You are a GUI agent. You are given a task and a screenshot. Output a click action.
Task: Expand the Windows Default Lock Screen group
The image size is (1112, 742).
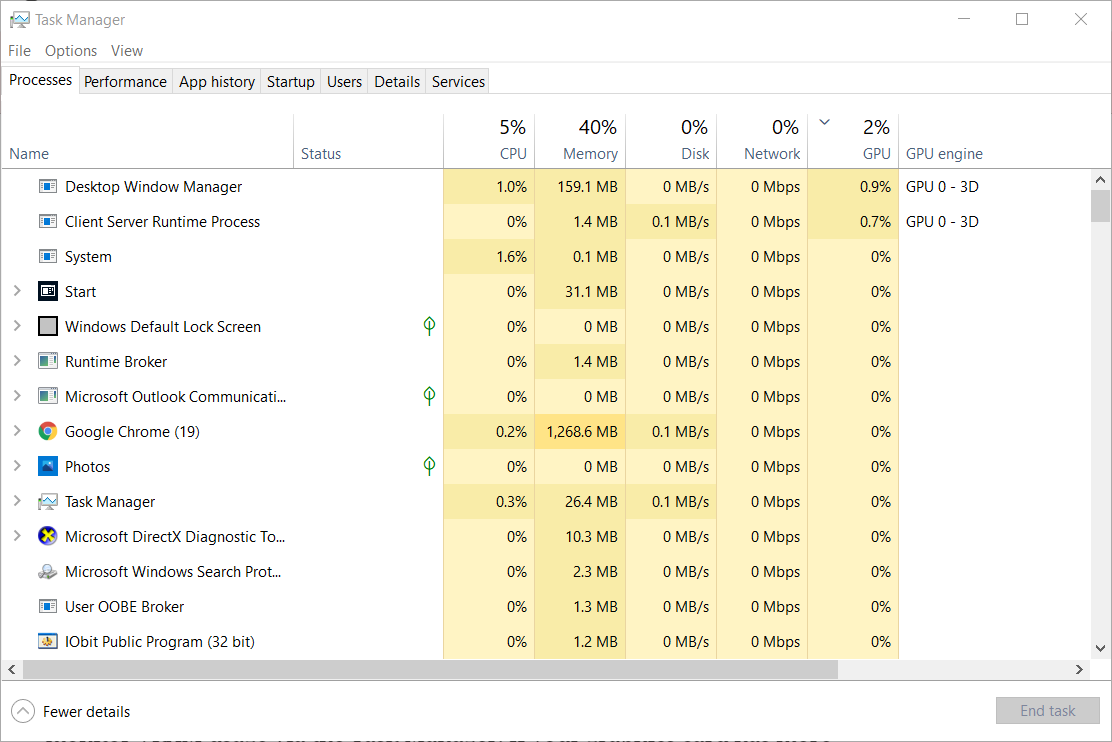(x=17, y=326)
